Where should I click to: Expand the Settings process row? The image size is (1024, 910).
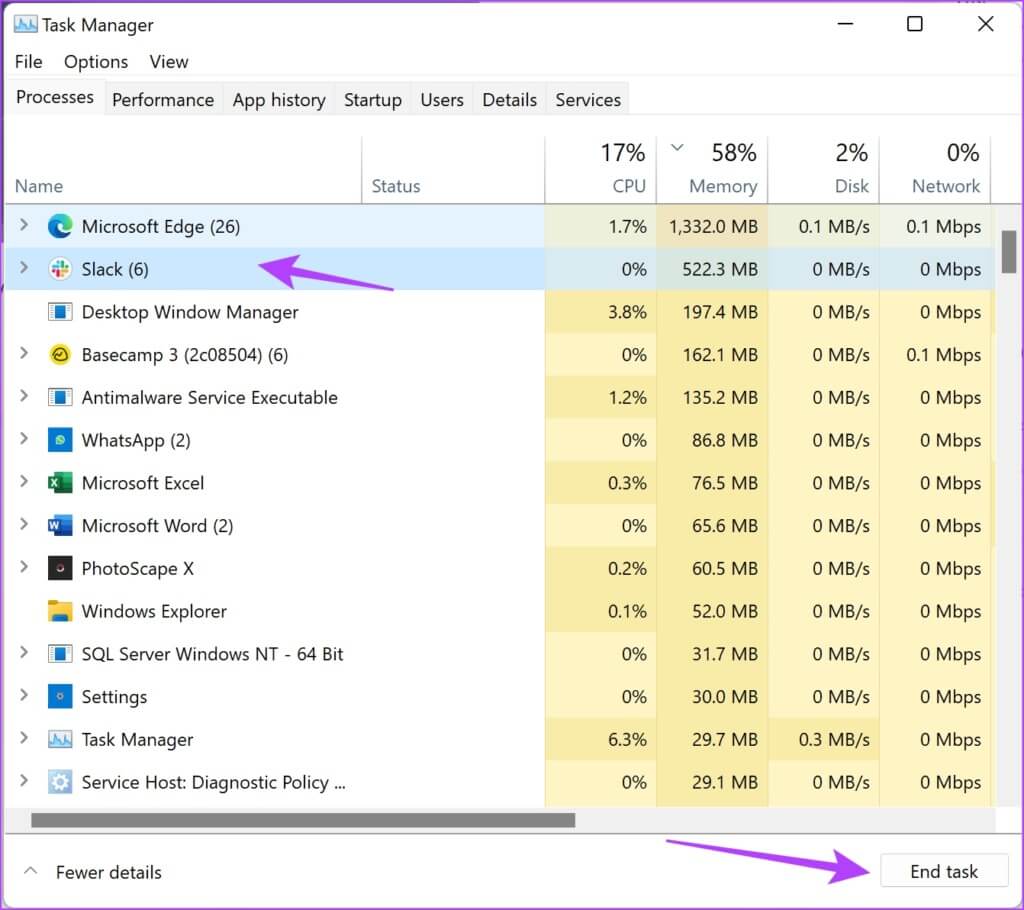[24, 695]
